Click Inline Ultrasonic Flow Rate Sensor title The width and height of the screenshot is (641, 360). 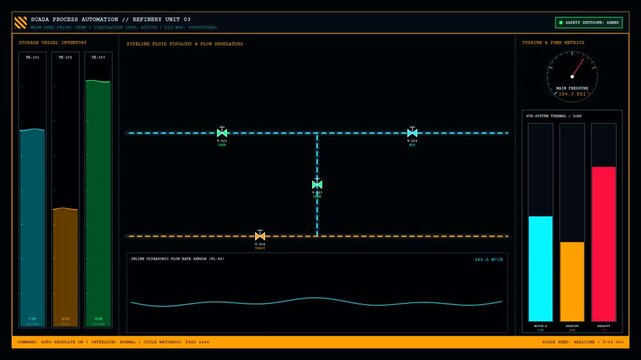point(177,259)
